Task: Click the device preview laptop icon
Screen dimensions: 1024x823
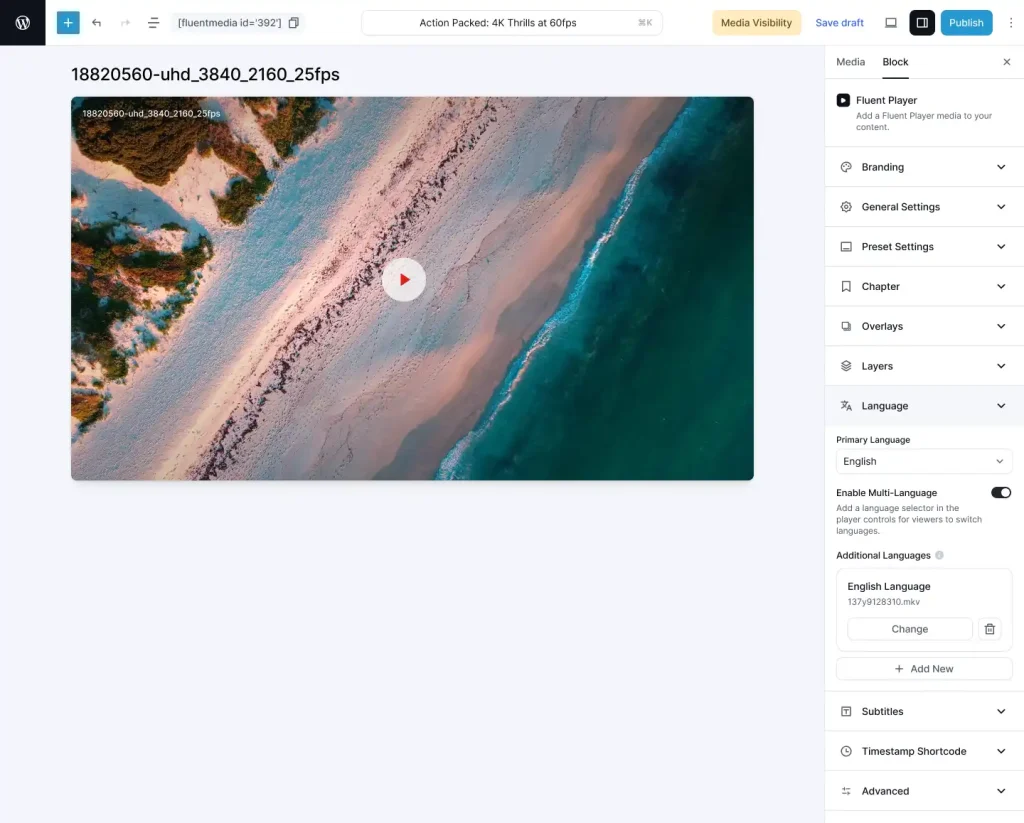Action: 891,22
